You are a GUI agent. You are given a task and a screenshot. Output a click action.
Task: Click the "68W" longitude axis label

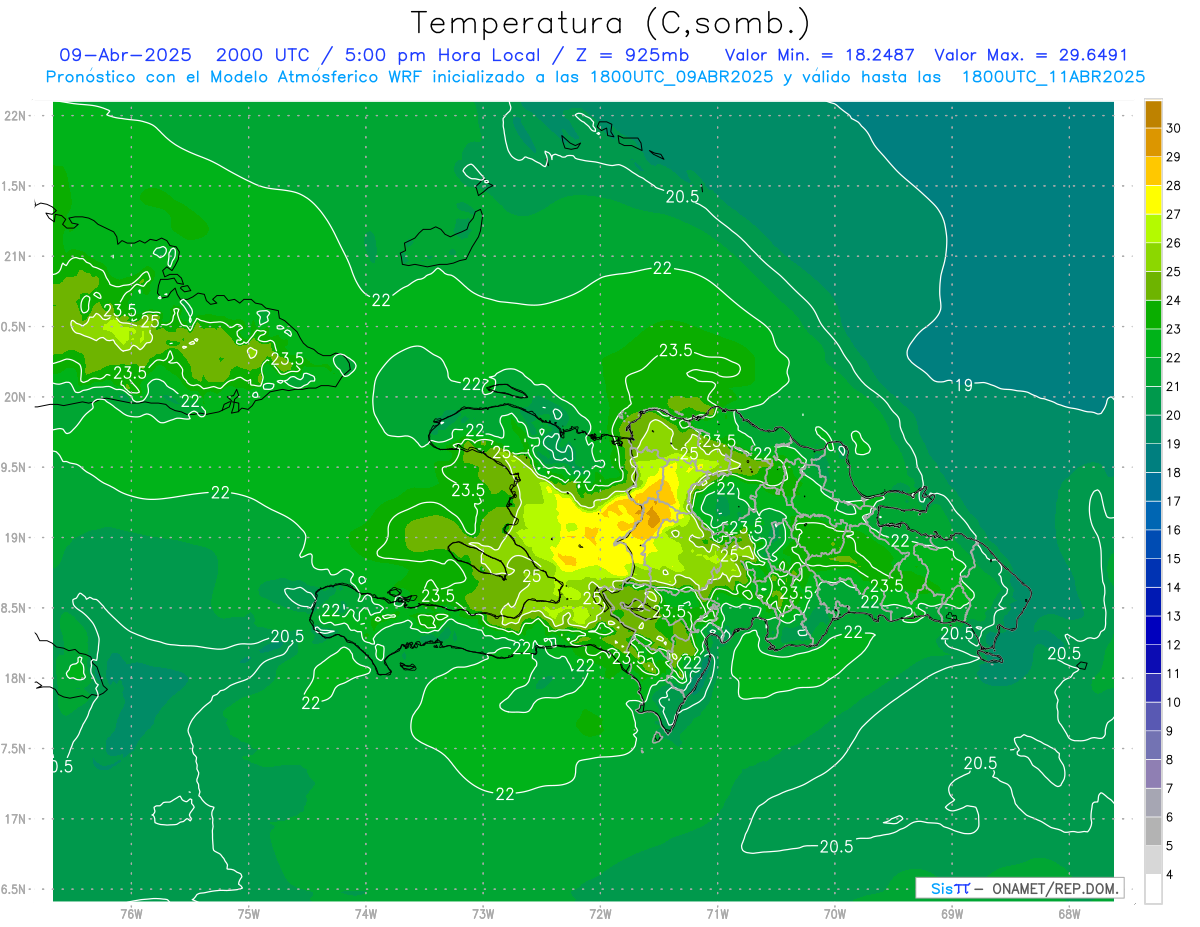(1069, 913)
